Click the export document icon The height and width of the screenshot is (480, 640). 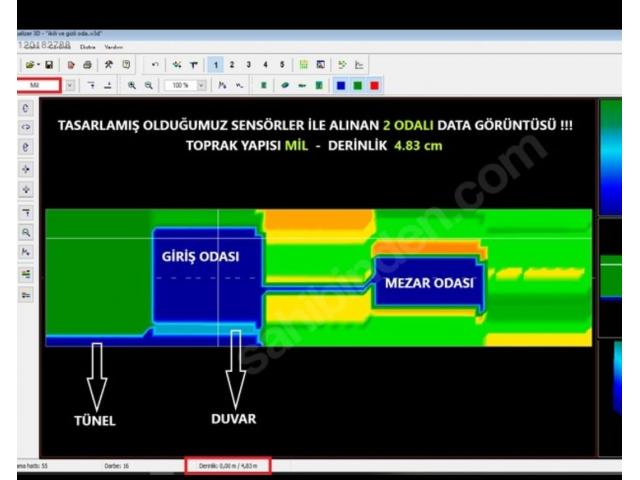[71, 64]
